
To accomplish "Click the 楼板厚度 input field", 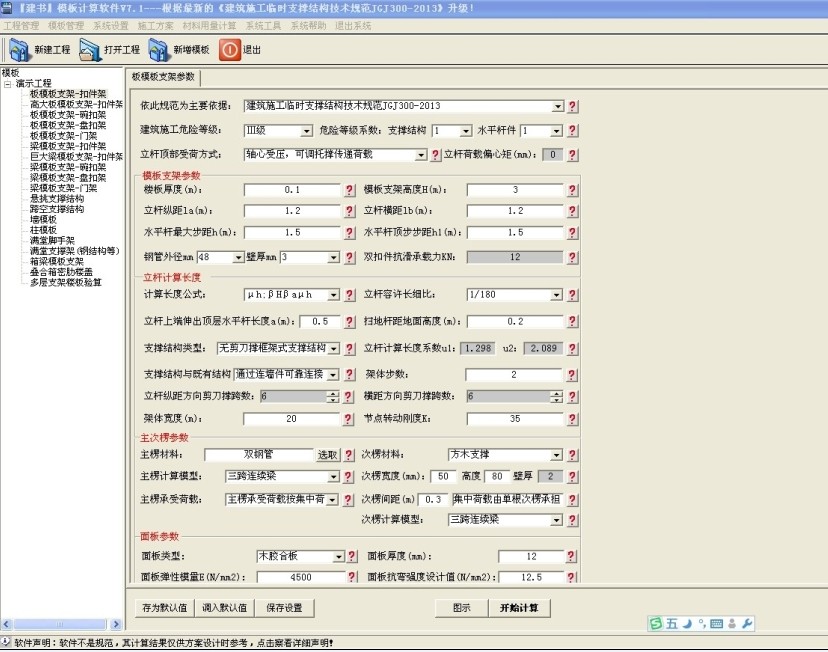I will (x=292, y=190).
